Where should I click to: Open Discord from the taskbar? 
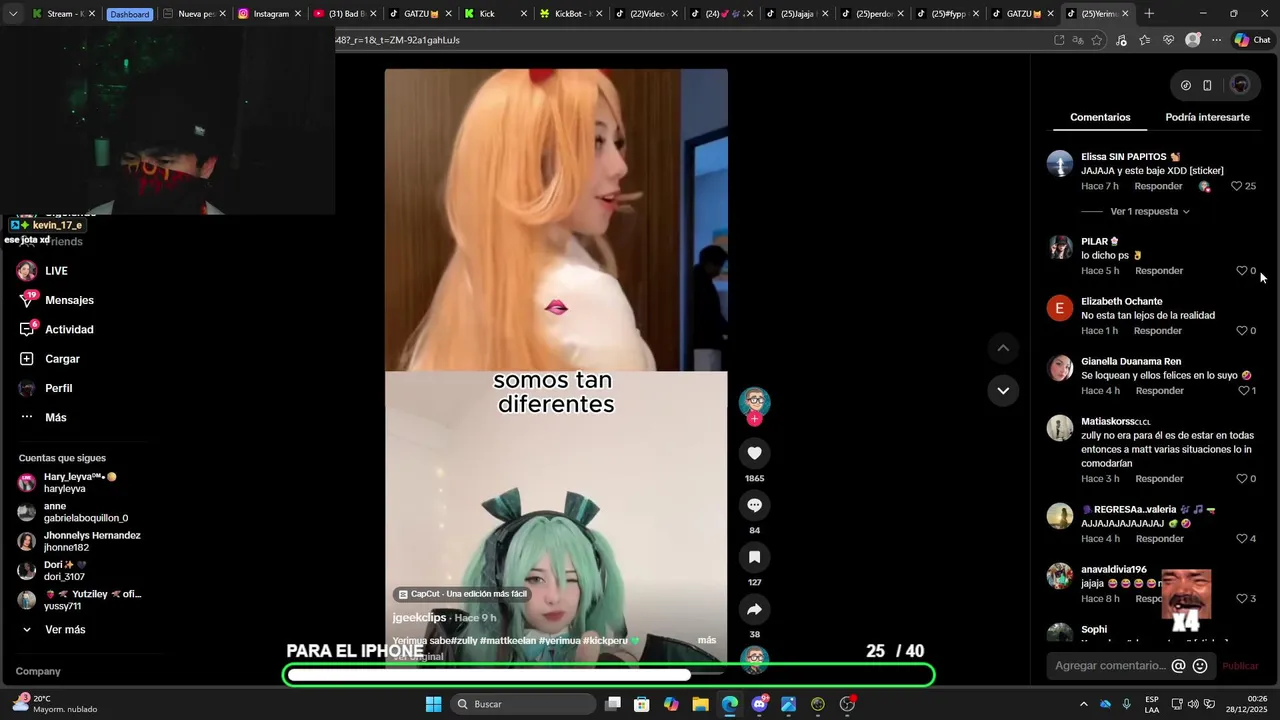(759, 704)
